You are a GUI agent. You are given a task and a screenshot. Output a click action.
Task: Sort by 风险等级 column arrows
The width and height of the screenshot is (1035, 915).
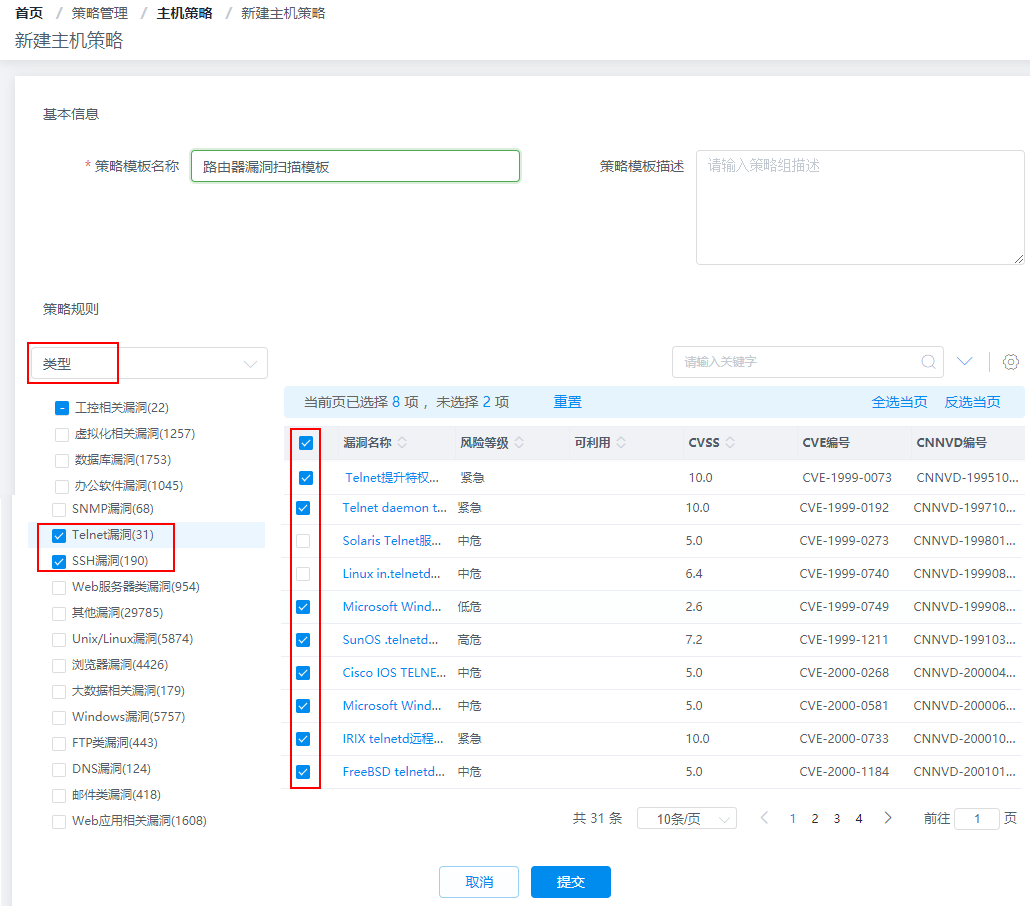tap(520, 443)
